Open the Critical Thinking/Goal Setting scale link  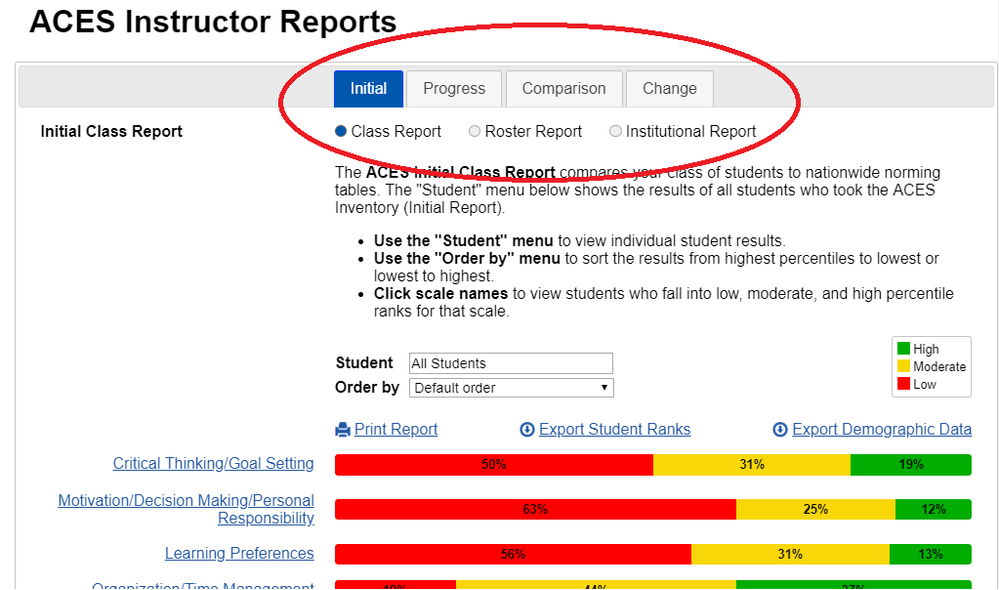coord(213,464)
